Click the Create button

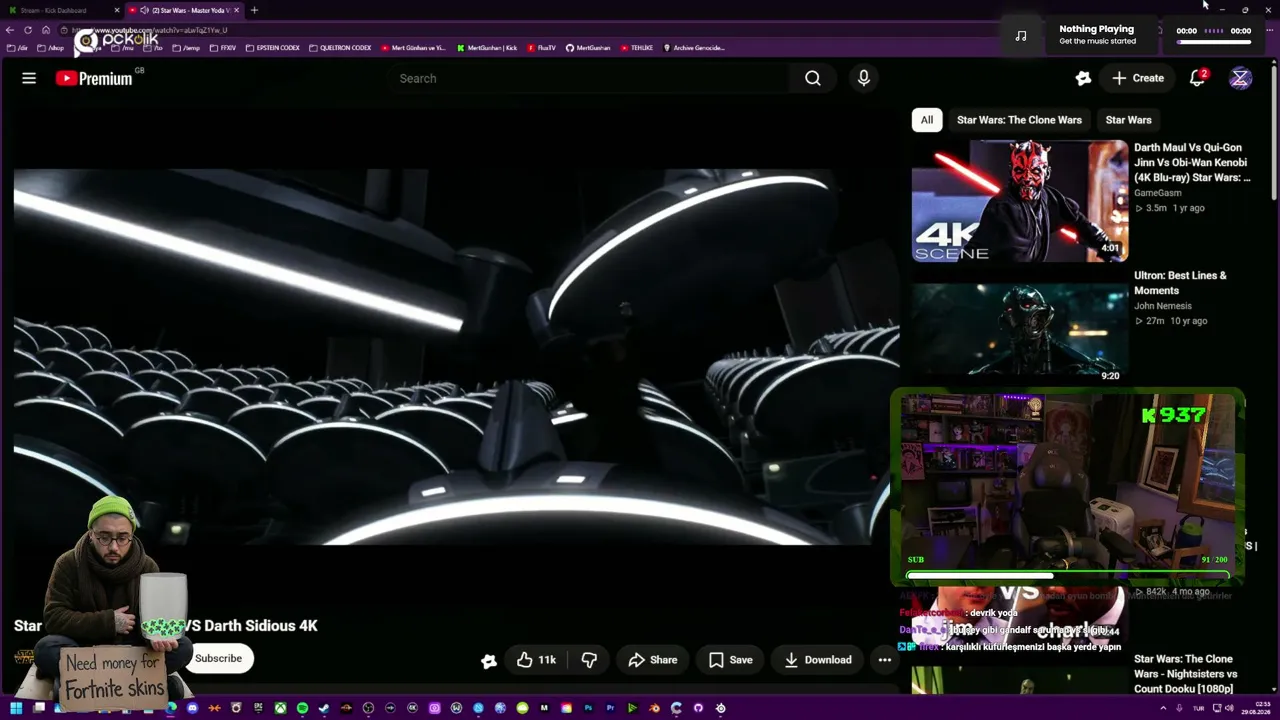[x=1138, y=78]
